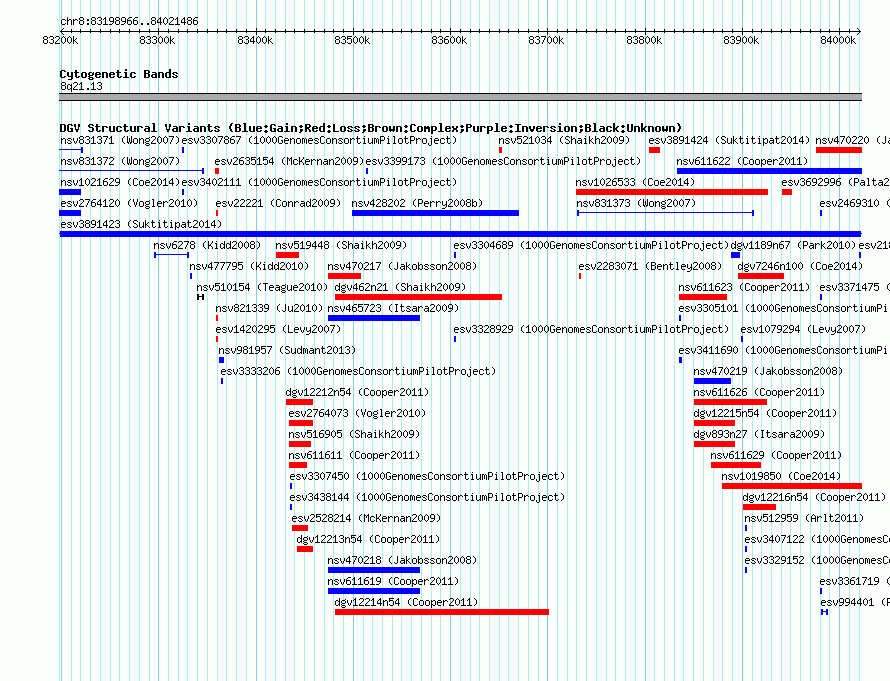Click the nsv1021629 (Coe2014) label
This screenshot has height=681, width=890.
(120, 182)
